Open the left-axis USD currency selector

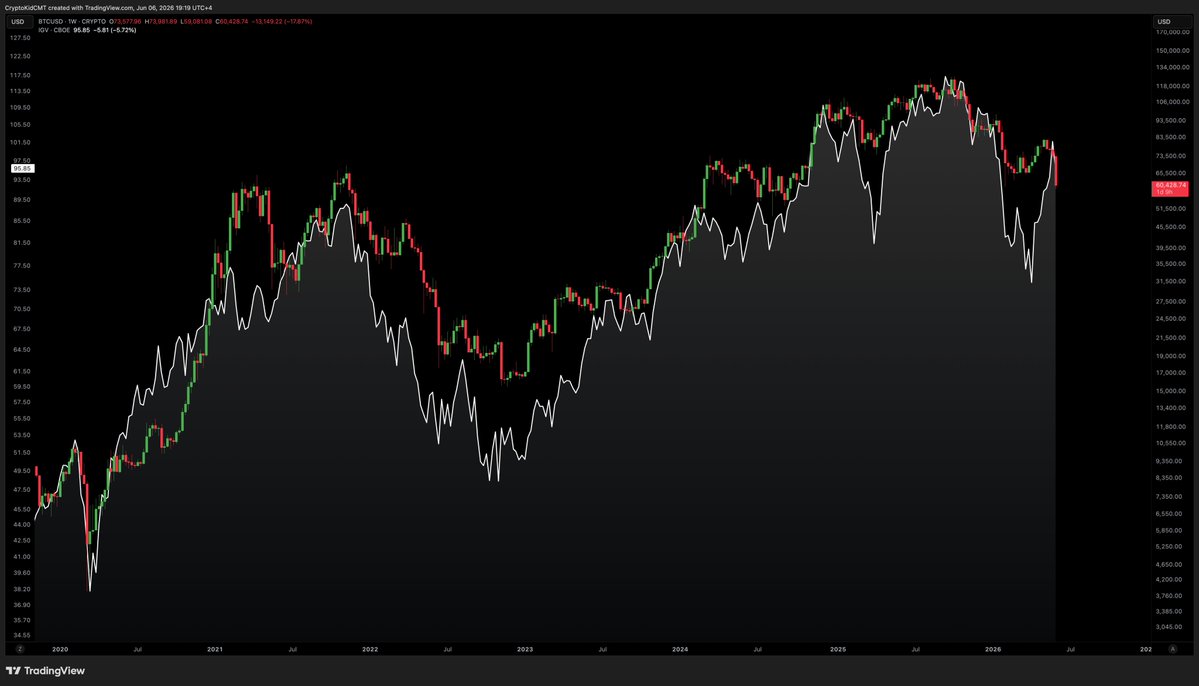click(18, 22)
